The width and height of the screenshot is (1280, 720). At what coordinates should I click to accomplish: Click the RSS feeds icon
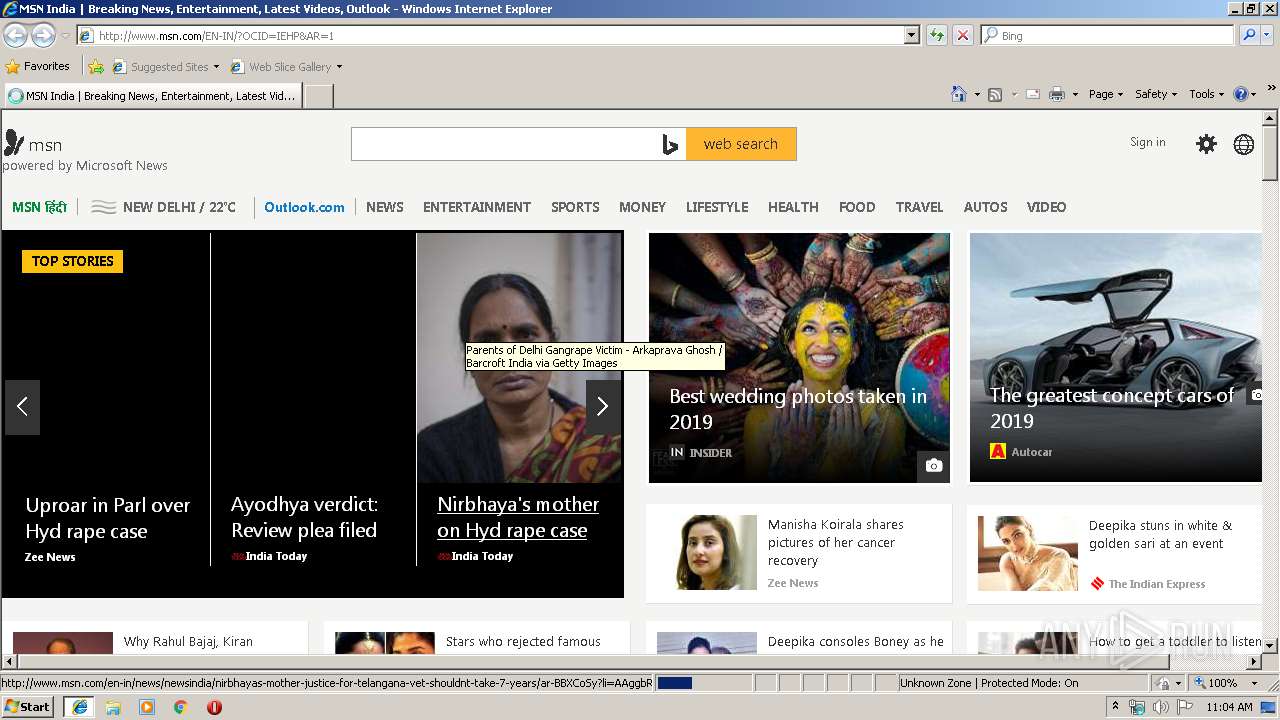tap(995, 94)
